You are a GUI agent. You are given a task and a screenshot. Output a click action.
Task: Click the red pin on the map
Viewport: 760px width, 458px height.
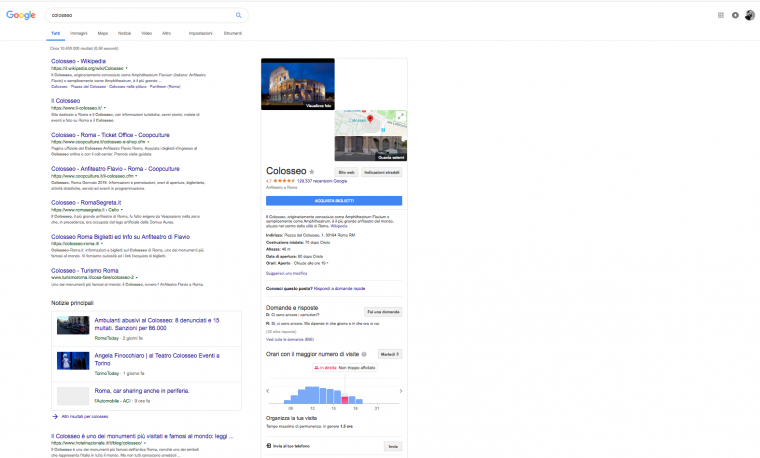pos(370,119)
